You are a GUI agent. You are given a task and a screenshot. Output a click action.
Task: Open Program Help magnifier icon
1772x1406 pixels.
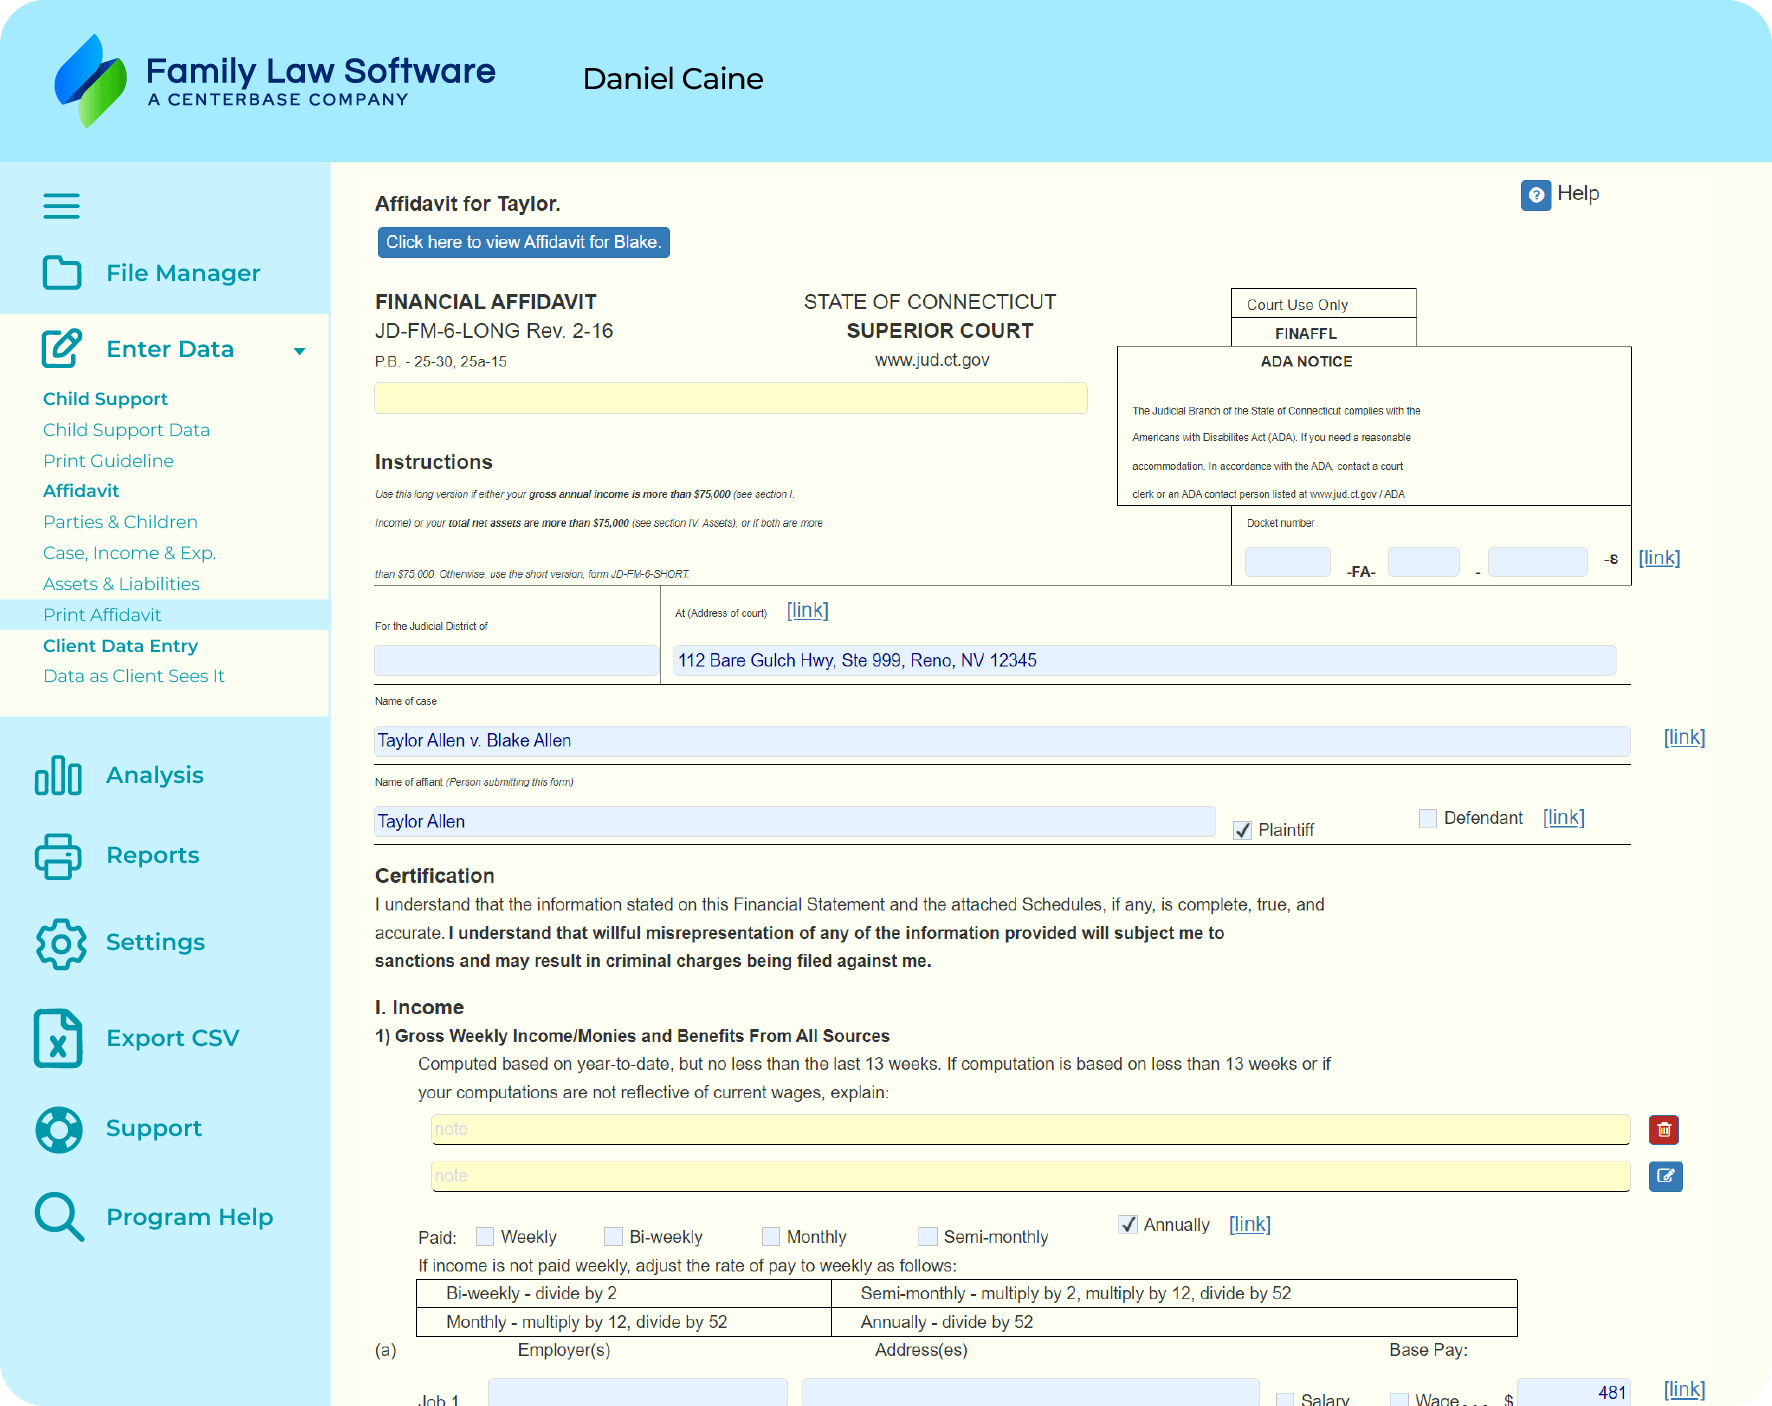coord(59,1217)
